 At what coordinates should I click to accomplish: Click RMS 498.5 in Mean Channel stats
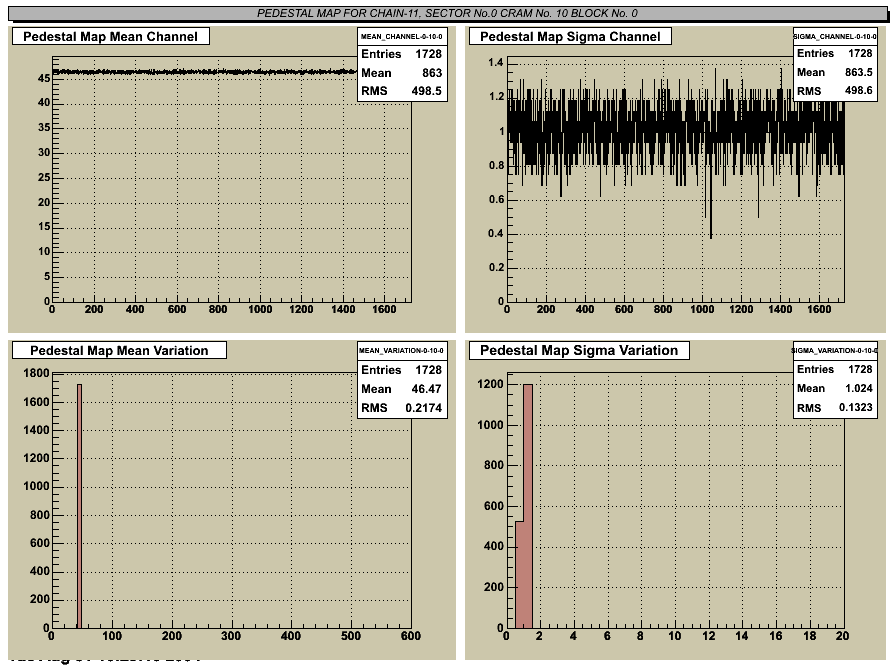(x=402, y=91)
